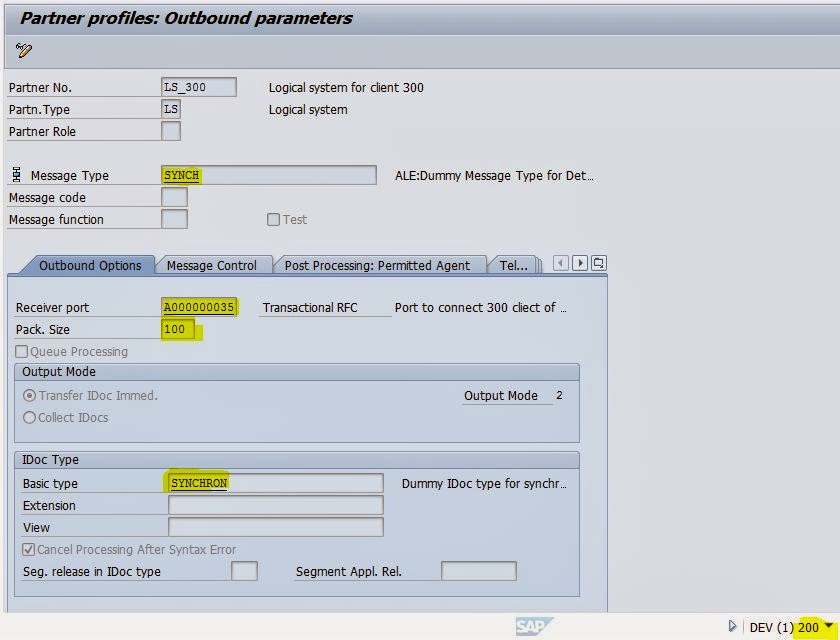Viewport: 840px width, 640px height.
Task: Click the IDoc Type group header
Action: tap(297, 460)
